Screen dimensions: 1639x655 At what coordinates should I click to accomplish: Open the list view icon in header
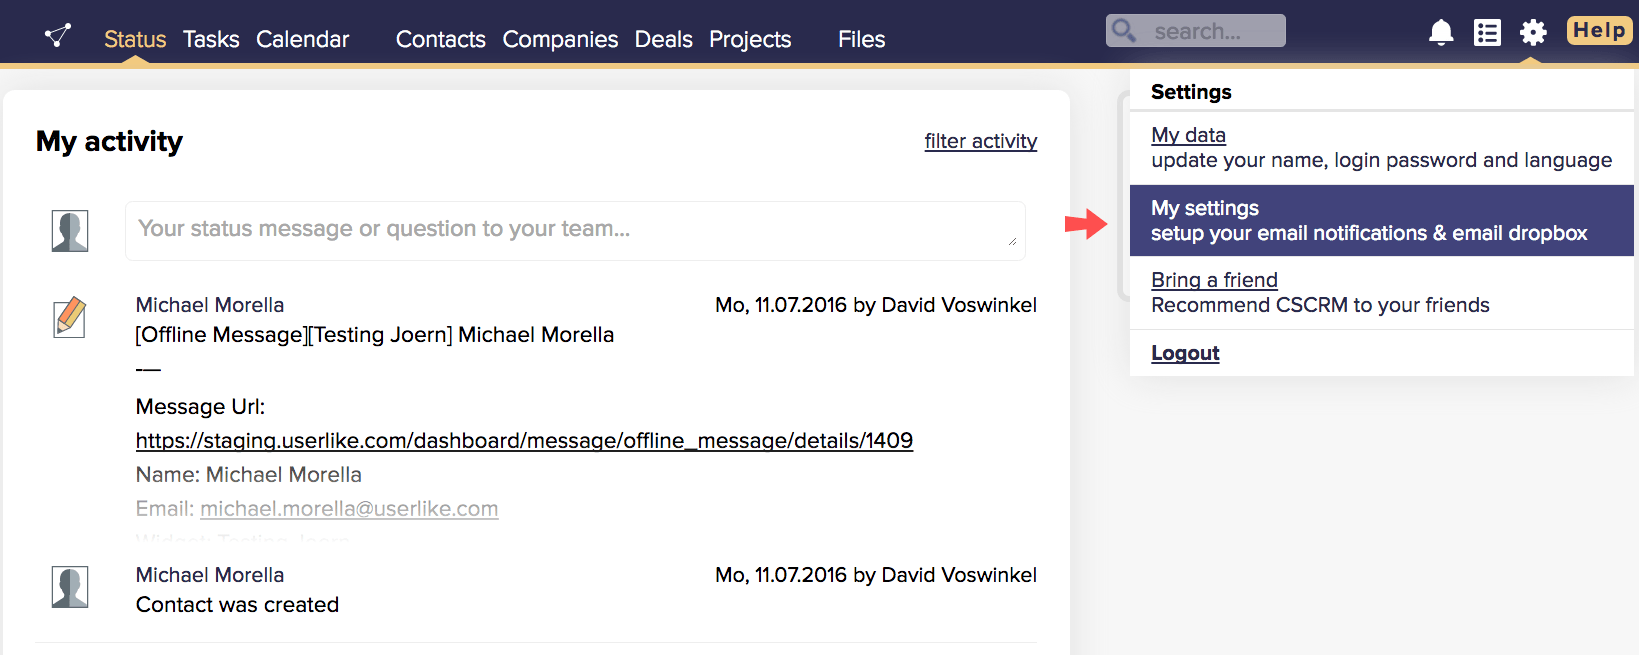[1487, 33]
